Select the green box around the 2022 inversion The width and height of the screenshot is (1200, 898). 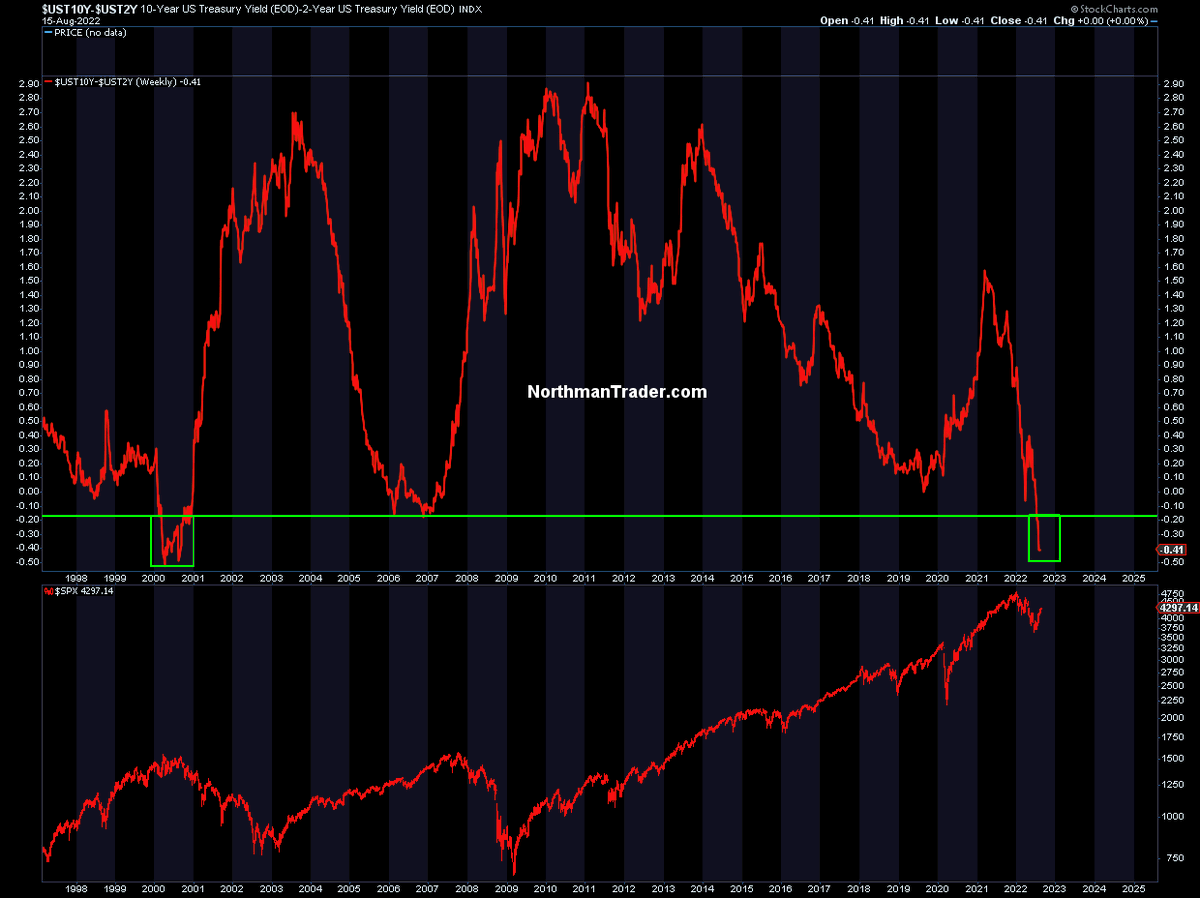[1044, 538]
